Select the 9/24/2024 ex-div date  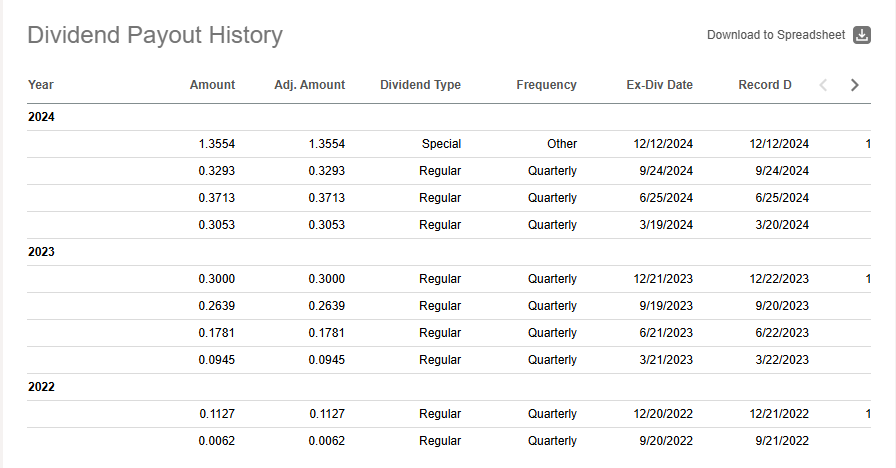[x=666, y=171]
